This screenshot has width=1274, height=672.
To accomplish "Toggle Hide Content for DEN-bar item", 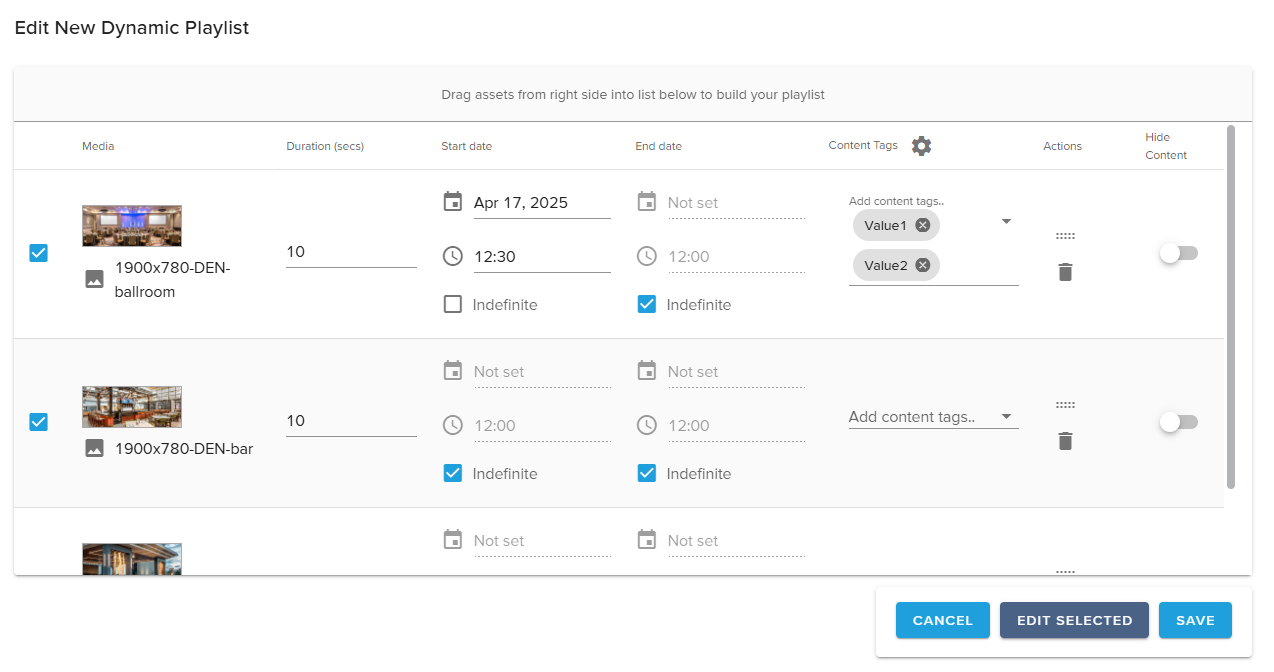I will coord(1178,422).
